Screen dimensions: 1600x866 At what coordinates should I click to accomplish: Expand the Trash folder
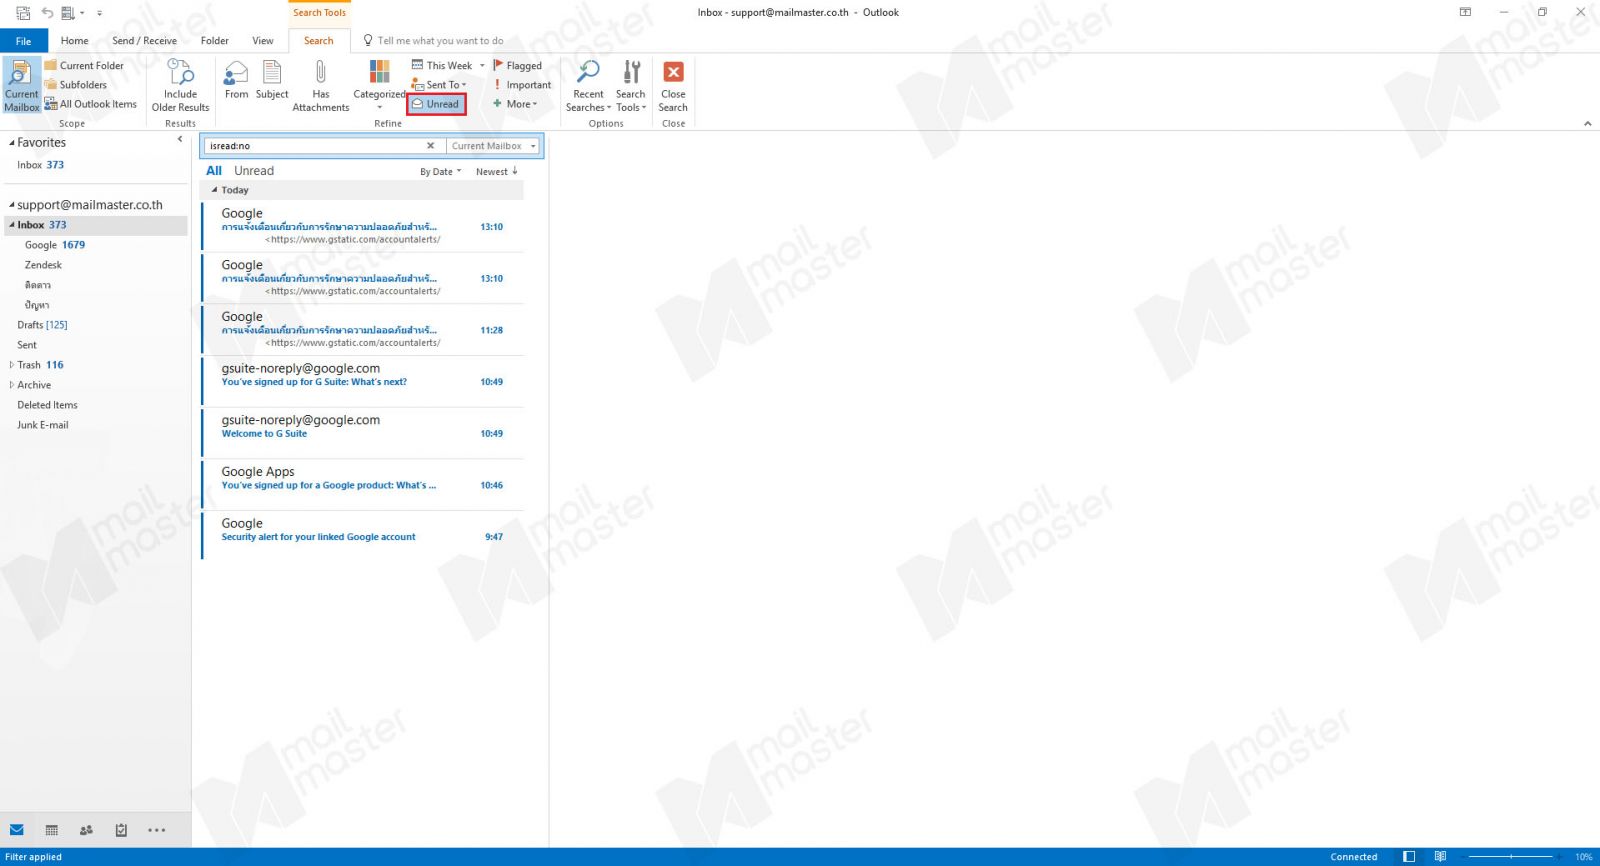[x=12, y=365]
